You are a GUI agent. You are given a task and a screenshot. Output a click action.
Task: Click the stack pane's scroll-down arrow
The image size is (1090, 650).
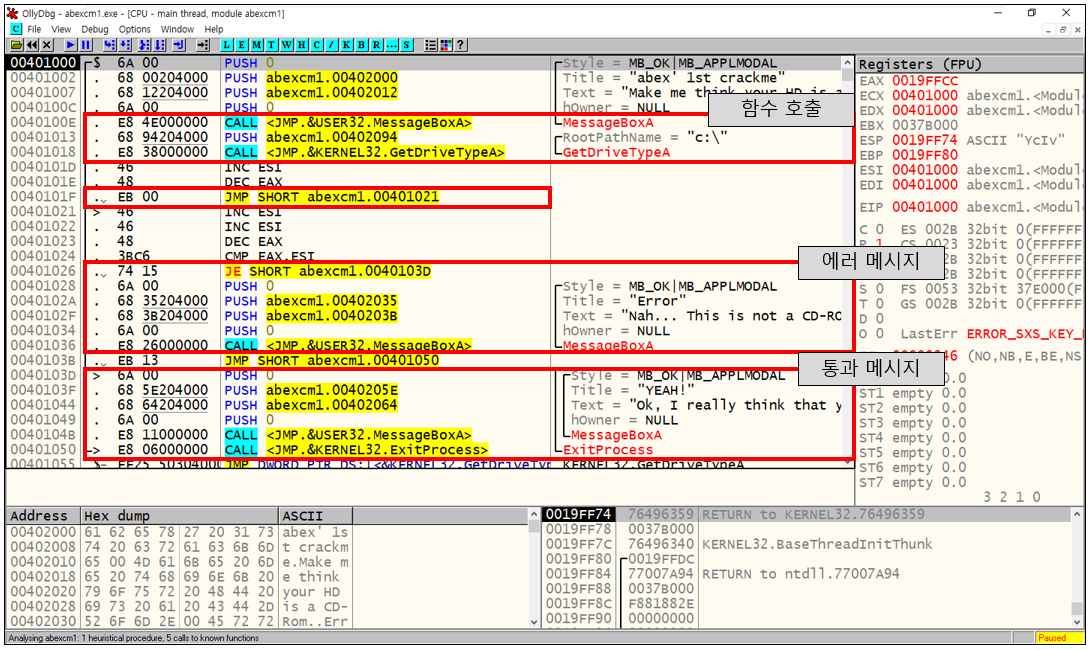(1077, 621)
